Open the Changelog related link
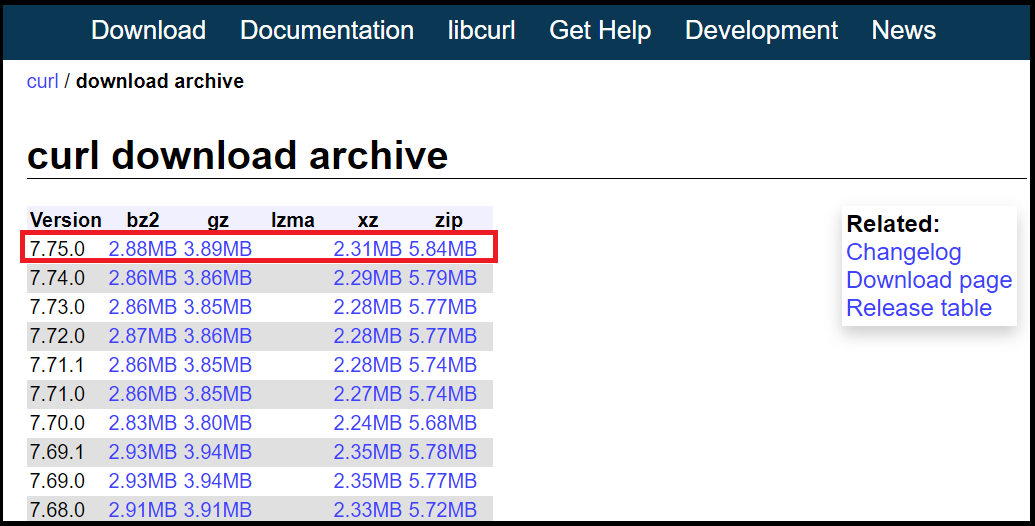Screen dimensions: 1035x526 click(904, 252)
